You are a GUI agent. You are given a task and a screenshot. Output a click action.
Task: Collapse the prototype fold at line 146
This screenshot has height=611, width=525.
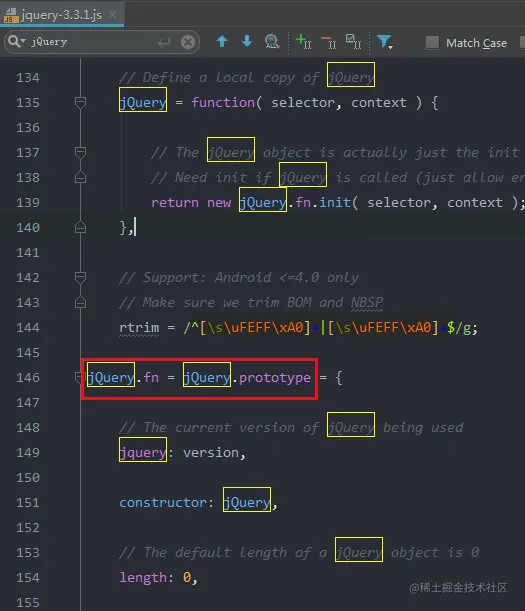[78, 377]
